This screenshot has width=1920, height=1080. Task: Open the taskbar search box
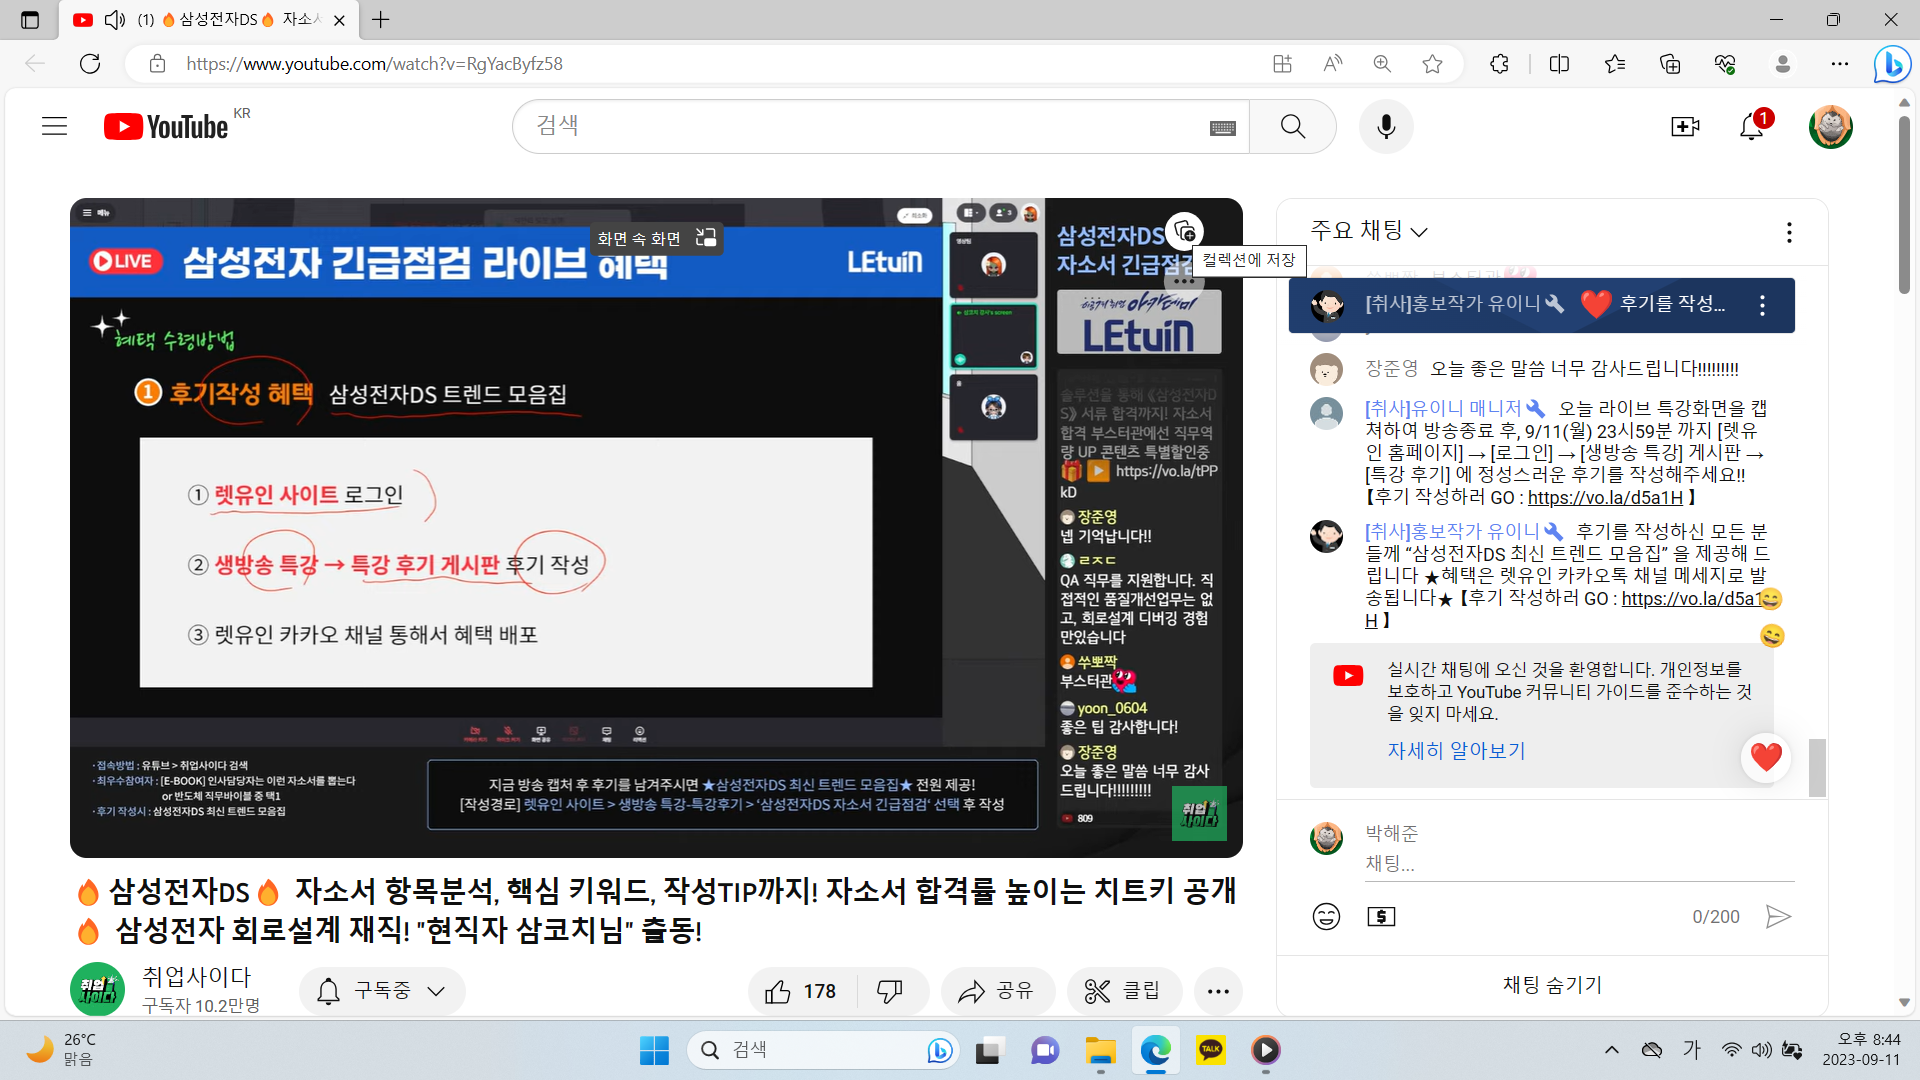pyautogui.click(x=823, y=1050)
